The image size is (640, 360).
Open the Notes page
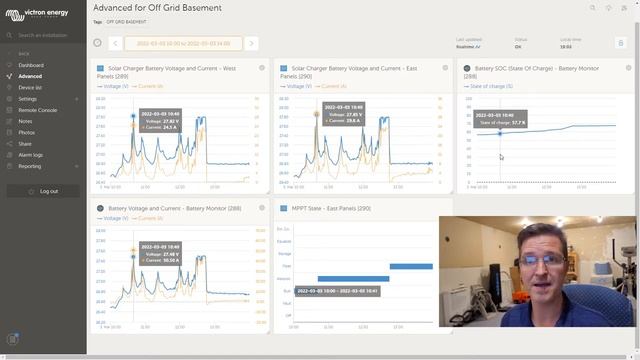pos(25,122)
